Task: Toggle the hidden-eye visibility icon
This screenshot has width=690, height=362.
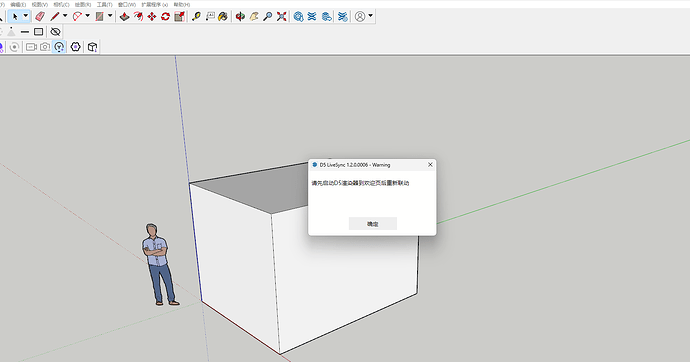Action: click(x=55, y=32)
